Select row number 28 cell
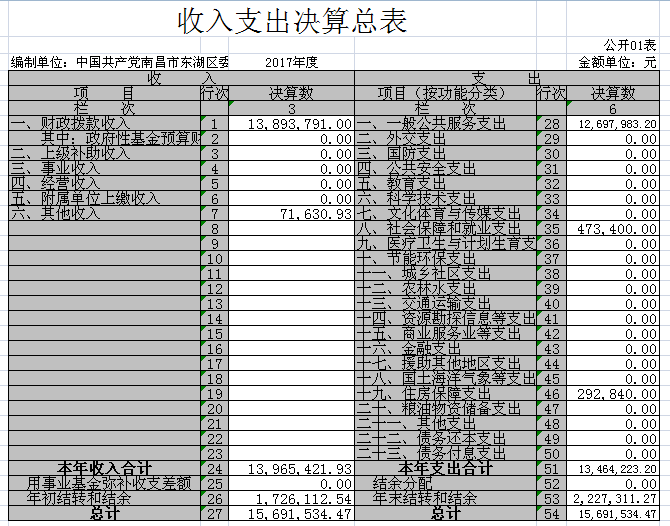Viewport: 670px width, 526px height. (x=552, y=124)
